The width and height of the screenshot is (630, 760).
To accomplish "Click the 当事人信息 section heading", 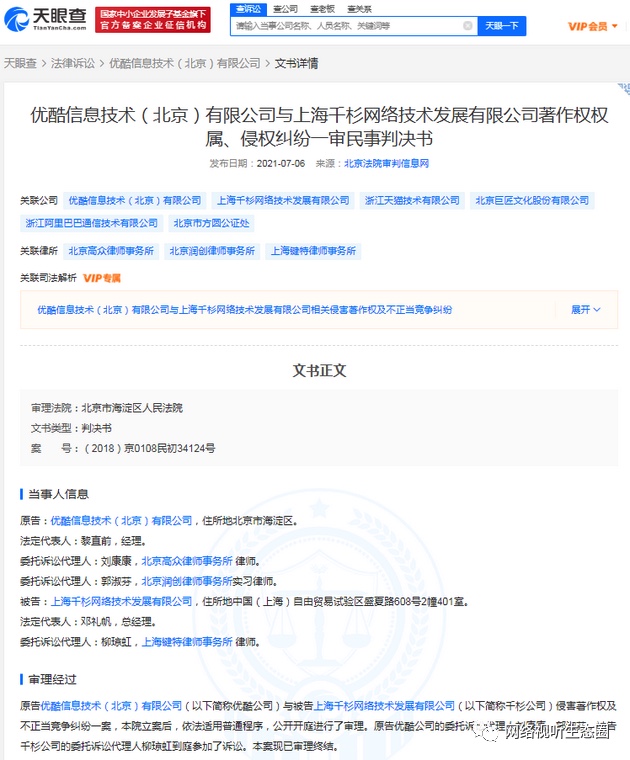I will click(58, 494).
